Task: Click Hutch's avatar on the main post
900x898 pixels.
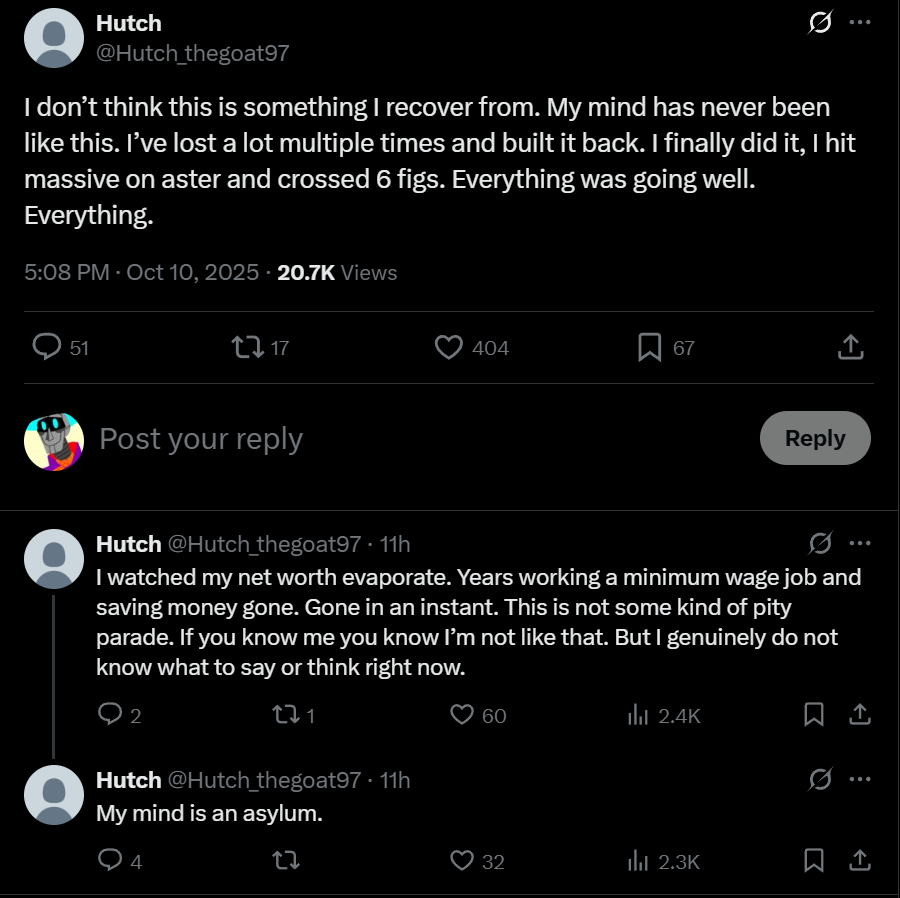Action: click(x=53, y=38)
